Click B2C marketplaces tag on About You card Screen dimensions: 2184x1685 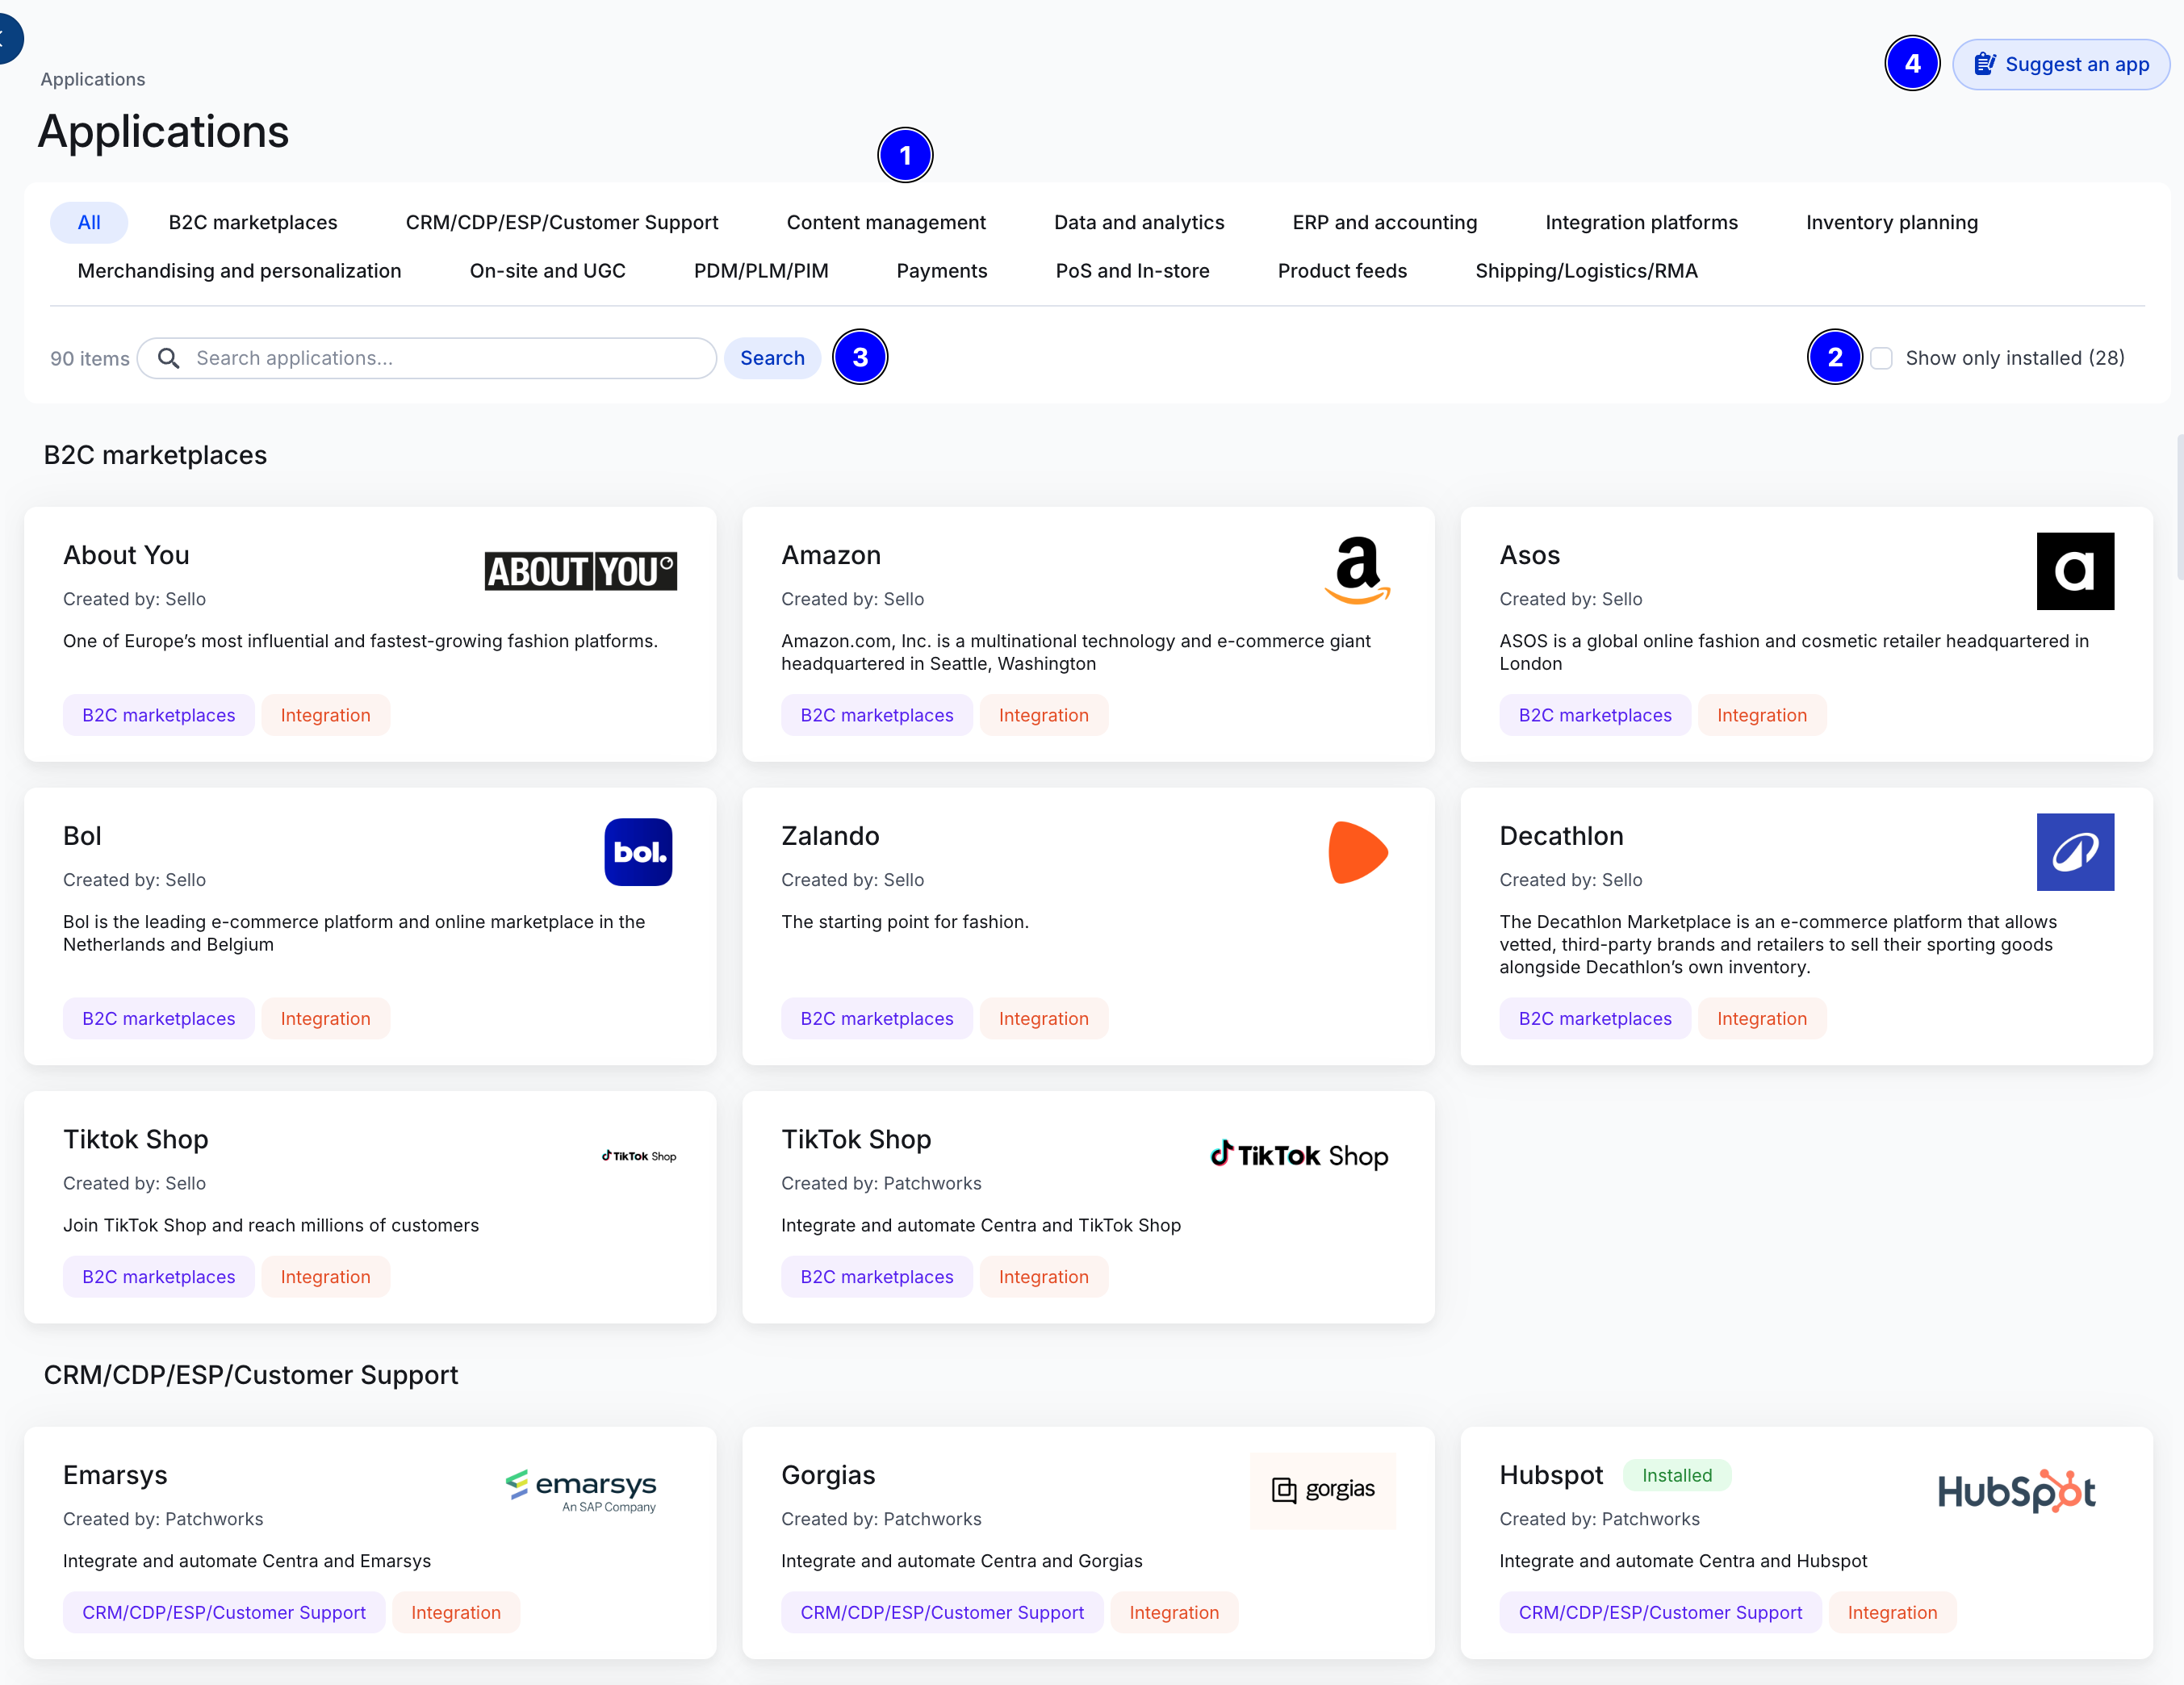pyautogui.click(x=159, y=715)
